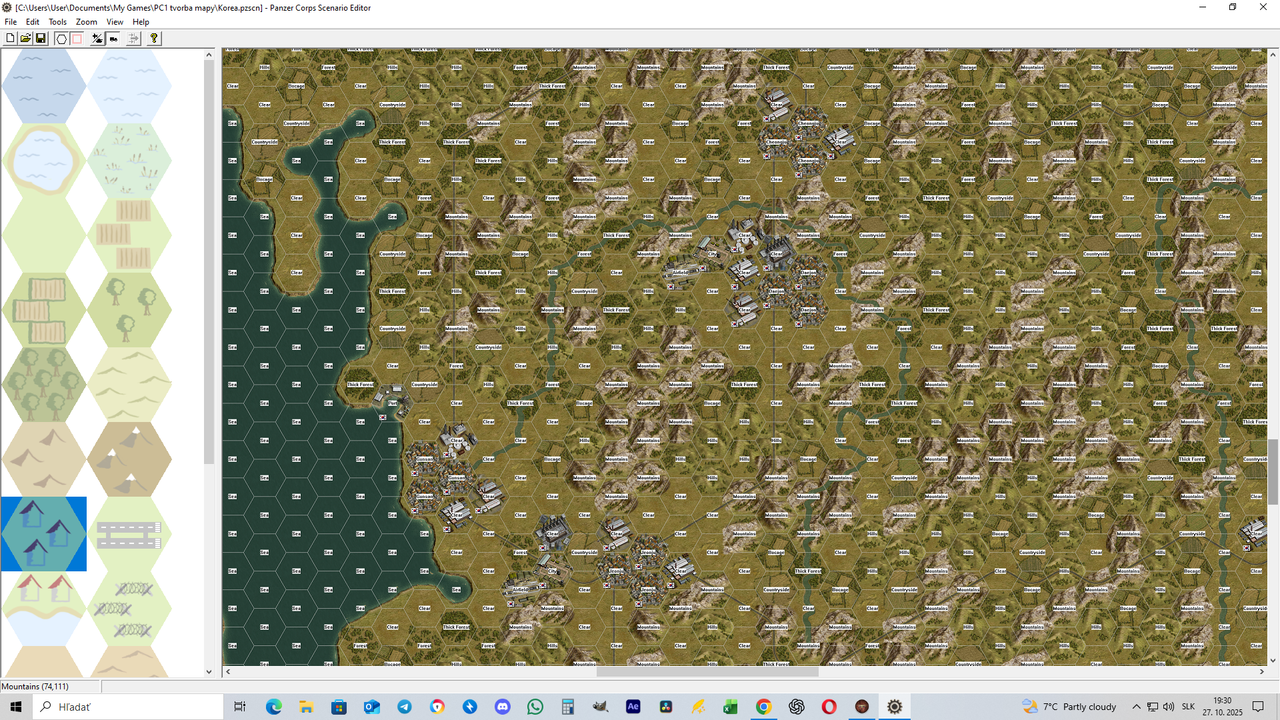Open a scenario file via folder icon
The width and height of the screenshot is (1280, 720).
26,38
